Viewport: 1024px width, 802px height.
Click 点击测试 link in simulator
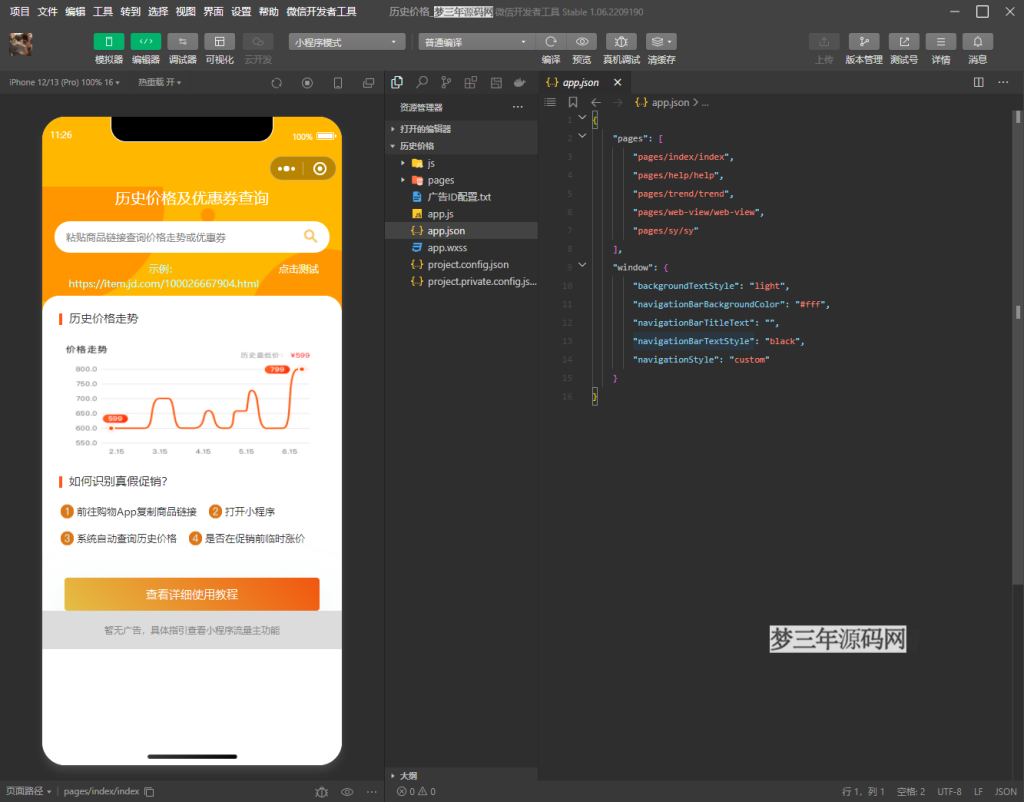coord(298,269)
